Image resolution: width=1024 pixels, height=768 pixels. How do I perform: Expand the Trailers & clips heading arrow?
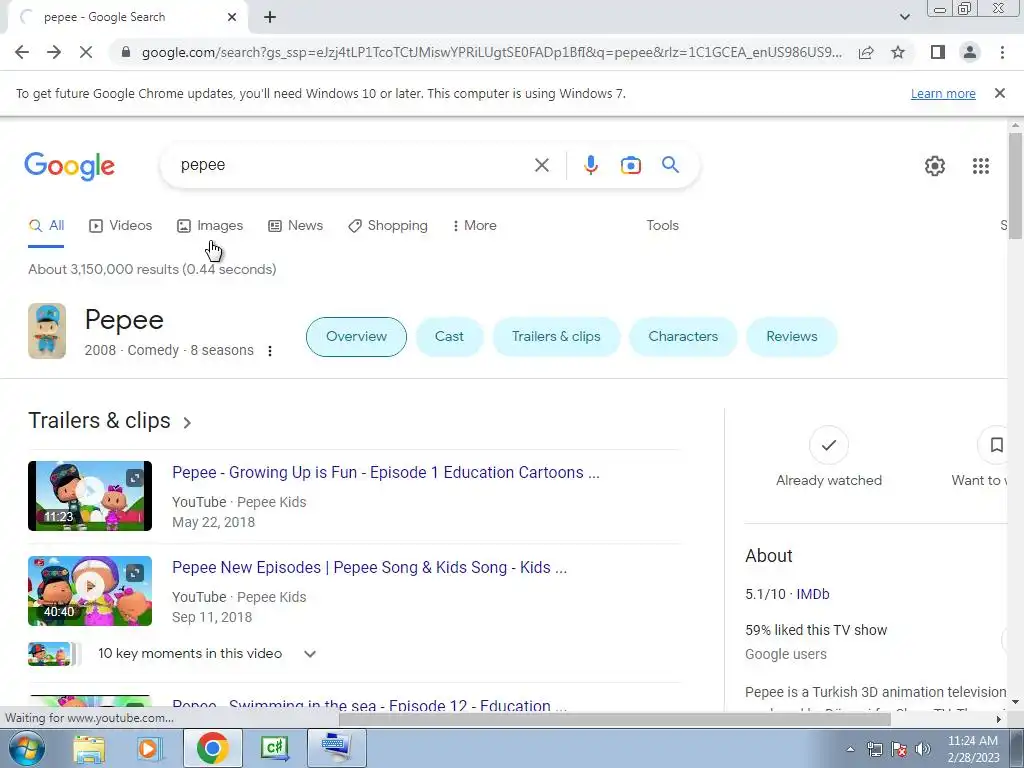pos(187,423)
